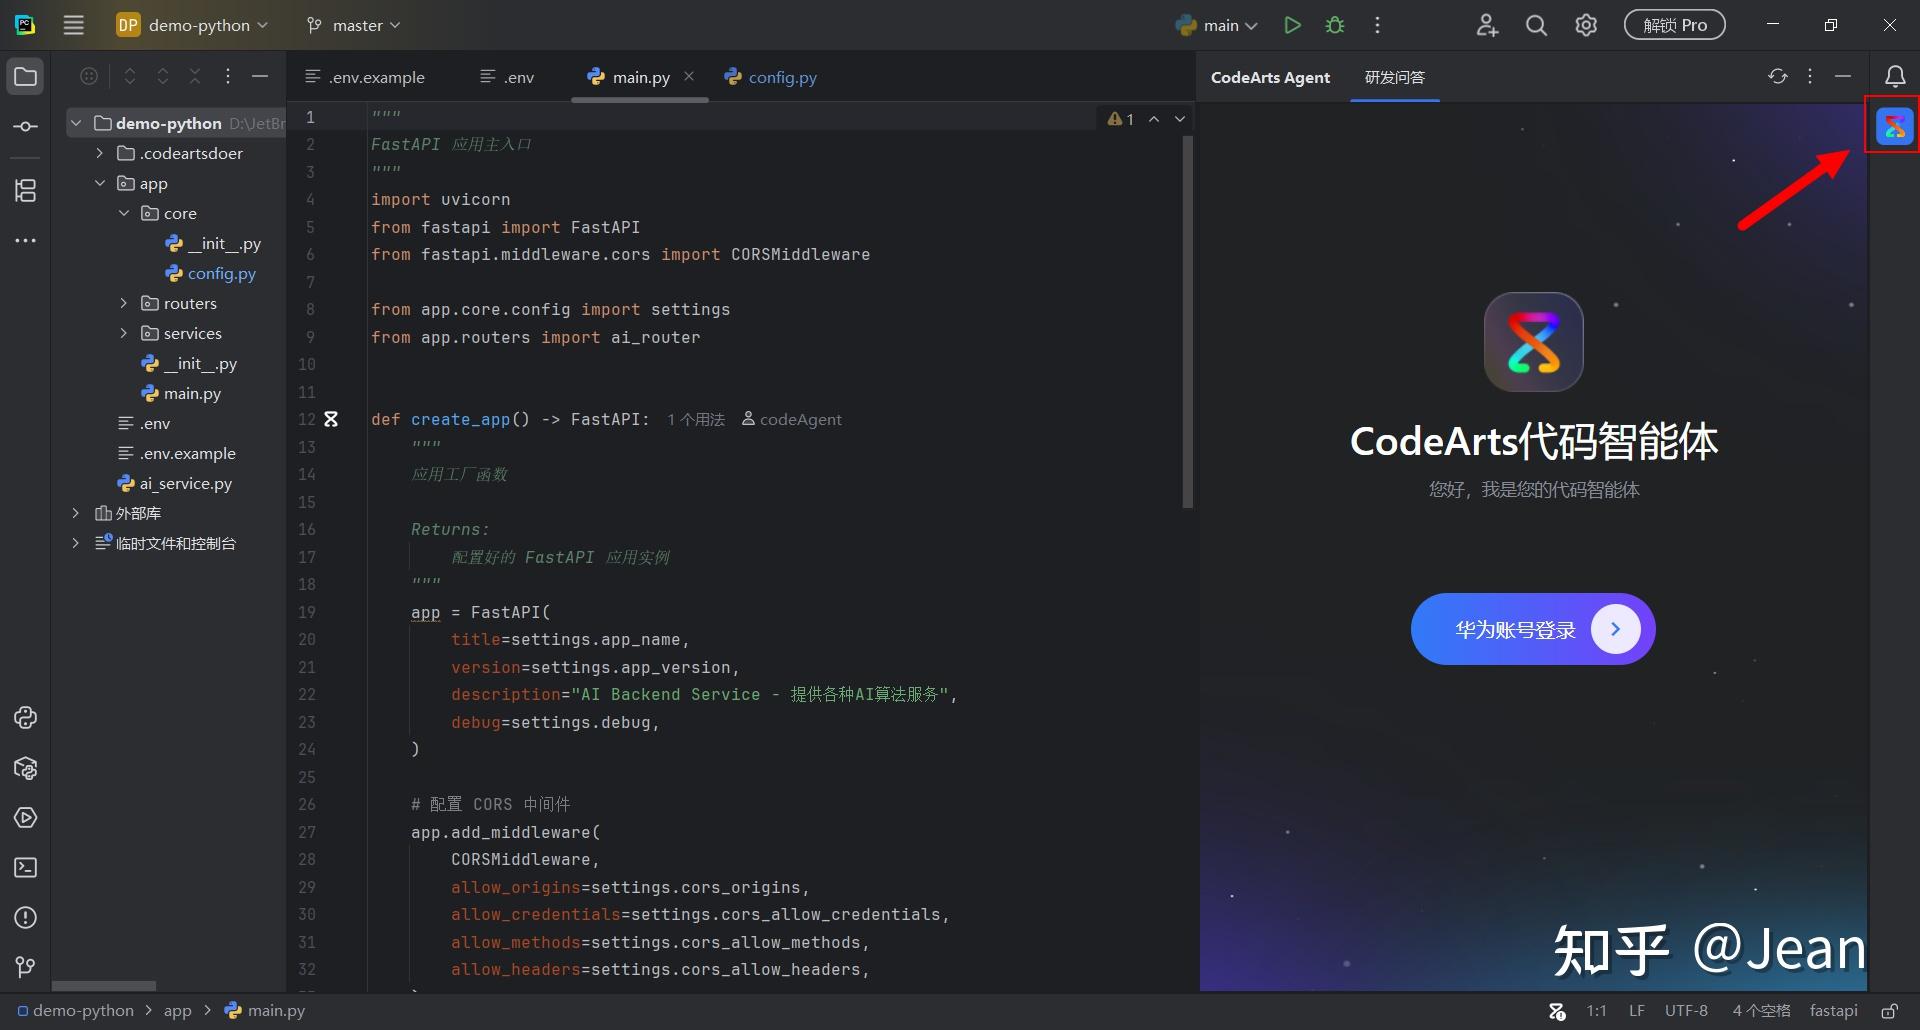Click 华为账号登录 button
This screenshot has height=1030, width=1920.
1533,629
